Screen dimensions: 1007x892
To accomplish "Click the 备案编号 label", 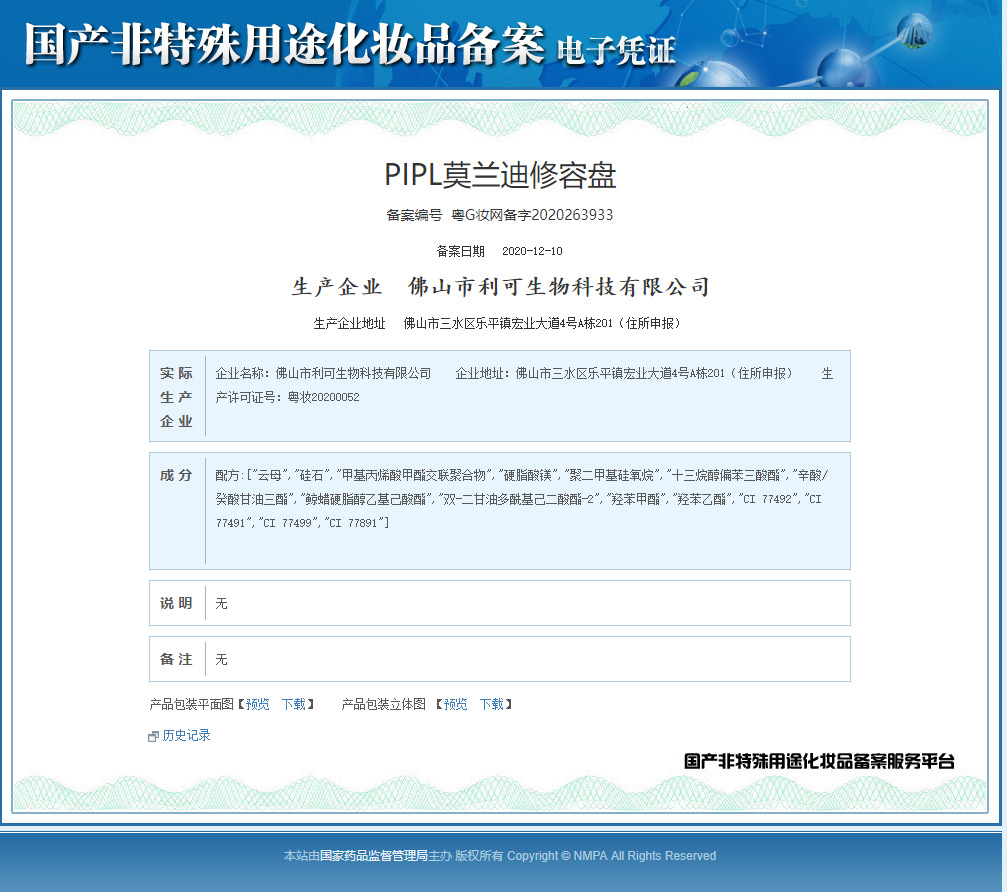I will [x=414, y=215].
